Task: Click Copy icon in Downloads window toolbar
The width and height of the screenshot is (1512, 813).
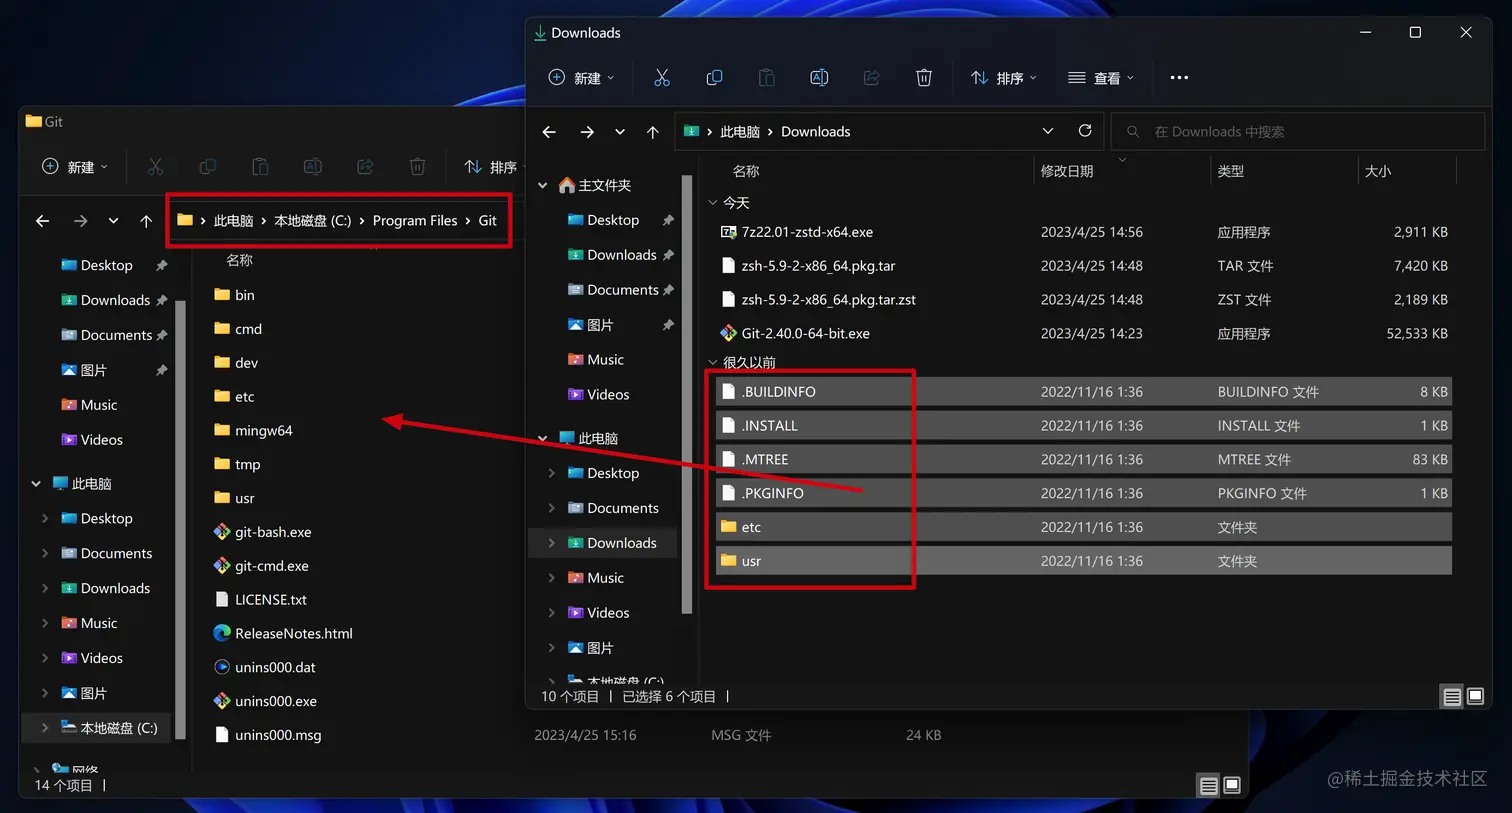Action: pyautogui.click(x=714, y=78)
